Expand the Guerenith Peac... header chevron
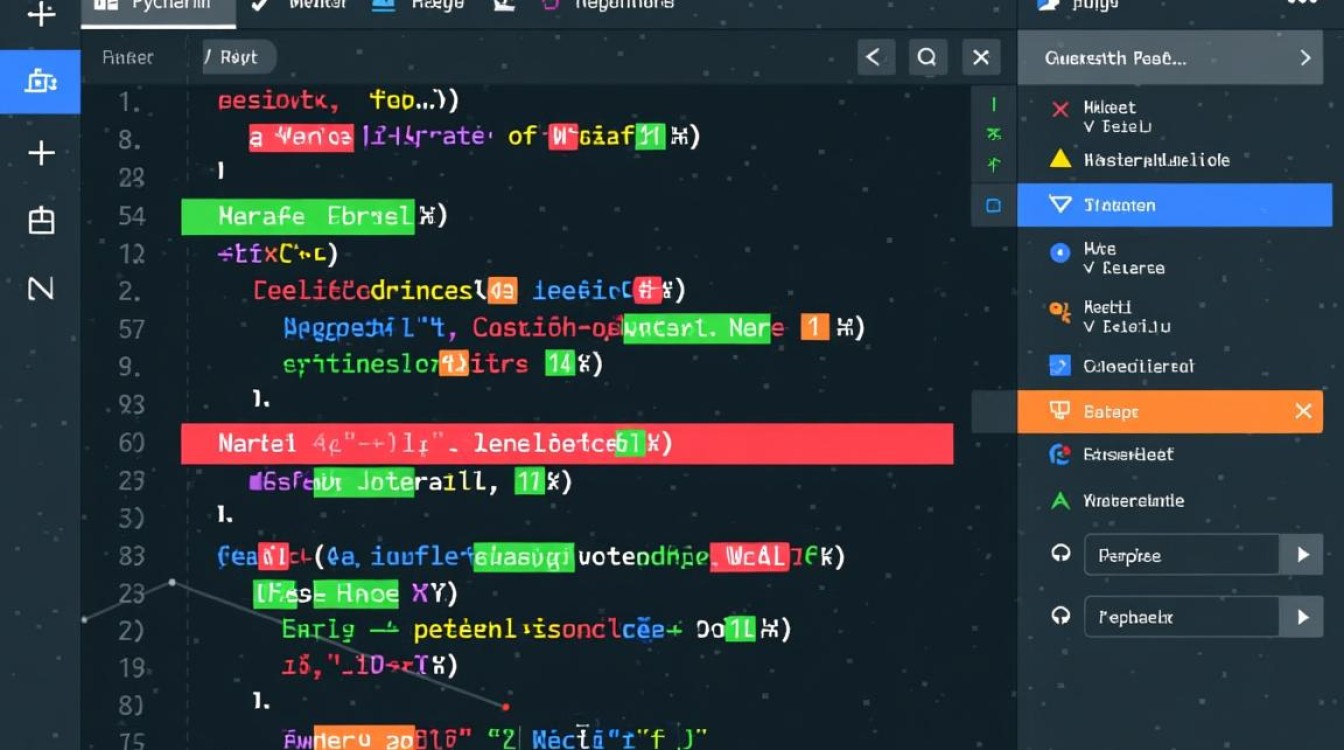The width and height of the screenshot is (1344, 750). point(1305,58)
